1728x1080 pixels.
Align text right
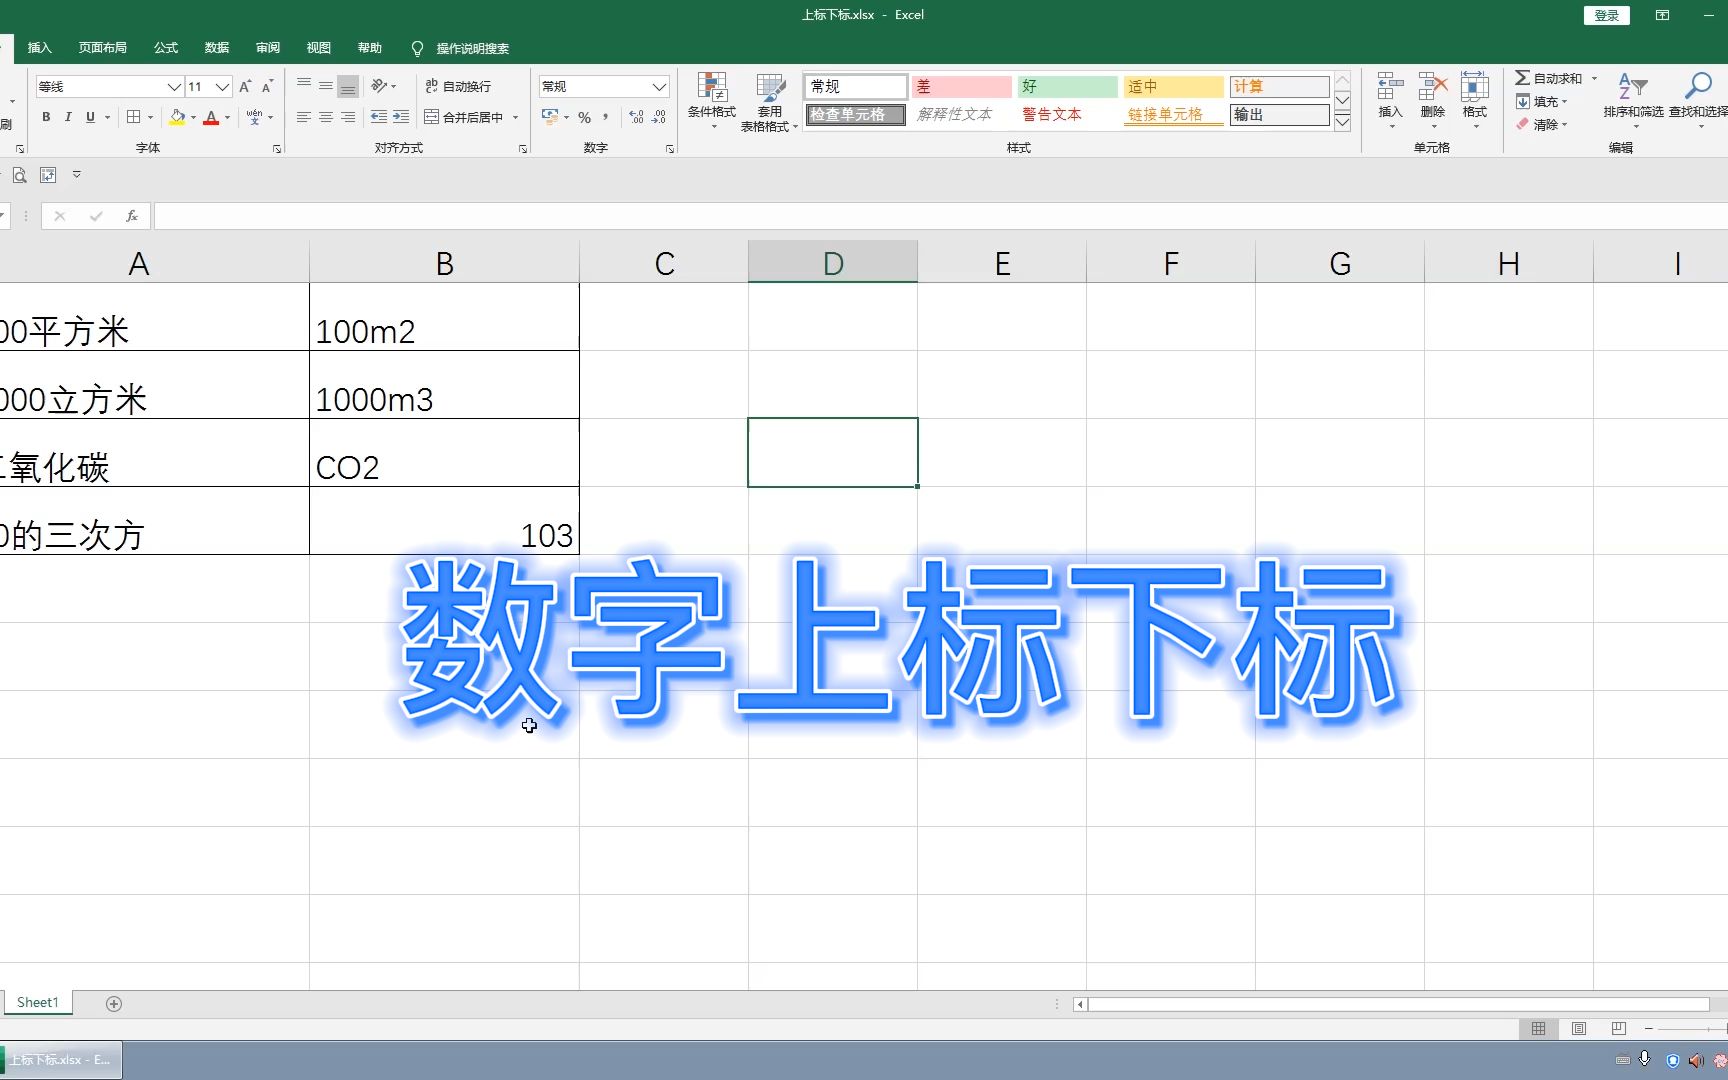click(348, 117)
